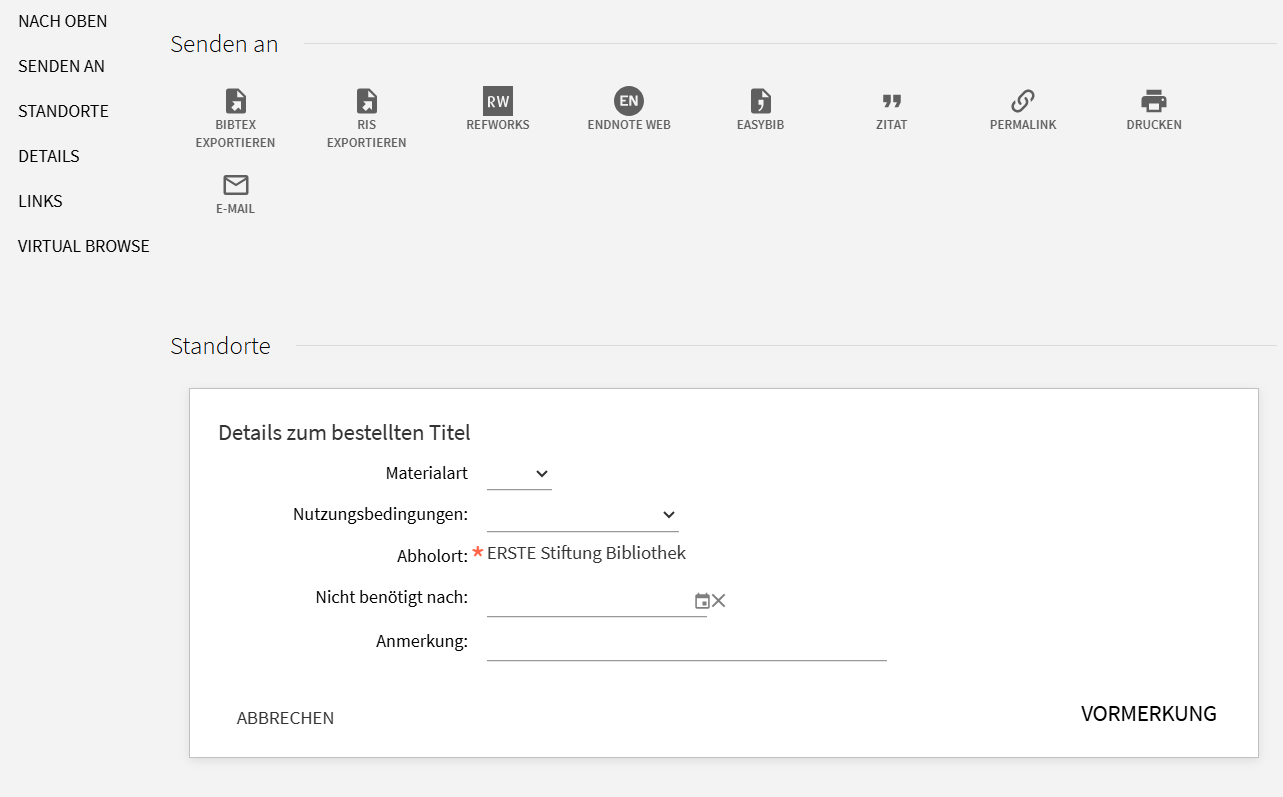
Task: Submit the Vormerkung request
Action: [1149, 714]
